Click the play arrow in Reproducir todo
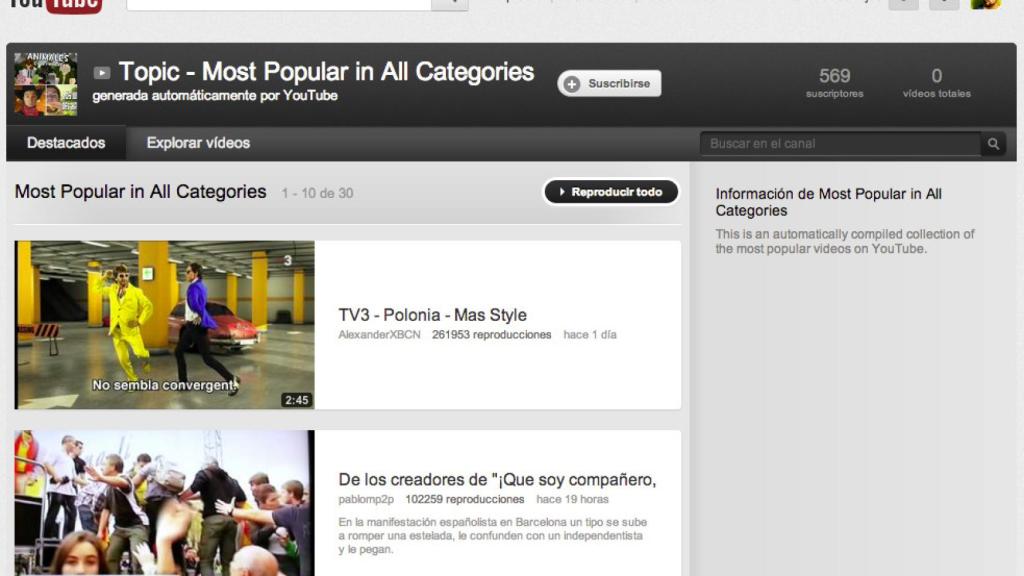This screenshot has height=576, width=1024. click(562, 192)
